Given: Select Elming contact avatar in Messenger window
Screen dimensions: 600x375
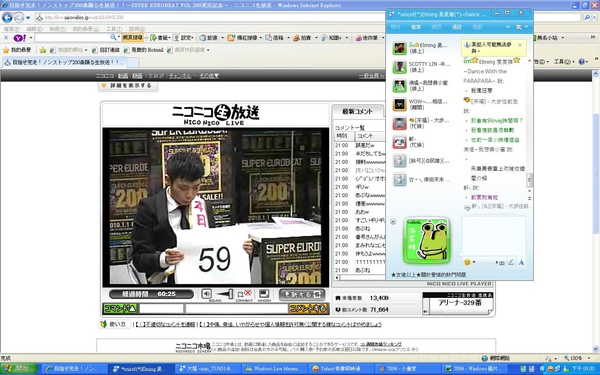Looking at the screenshot, I should point(399,48).
